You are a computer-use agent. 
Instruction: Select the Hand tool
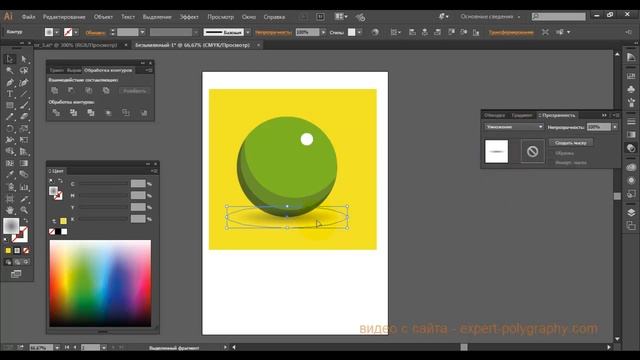click(x=10, y=210)
